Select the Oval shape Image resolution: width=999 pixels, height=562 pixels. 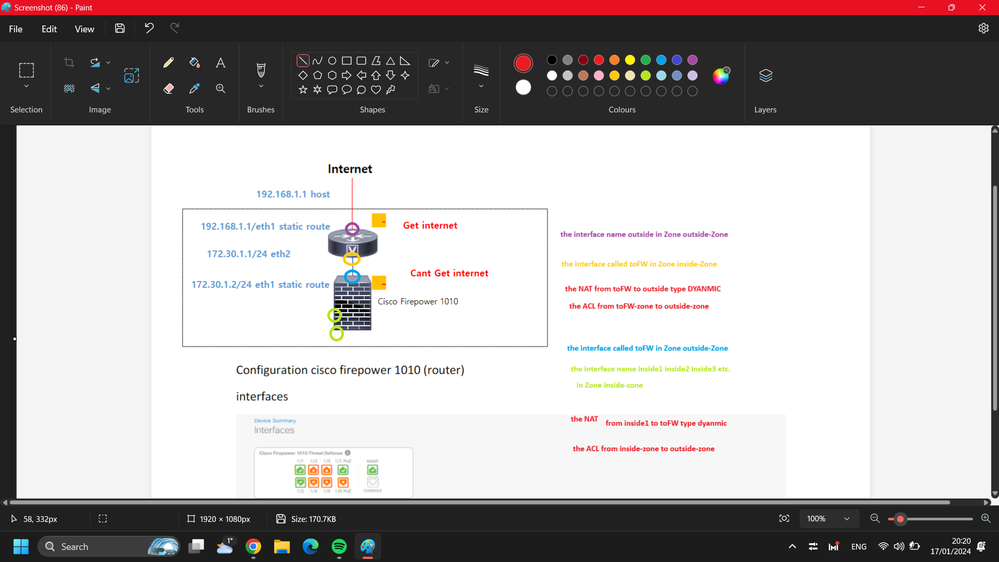332,61
